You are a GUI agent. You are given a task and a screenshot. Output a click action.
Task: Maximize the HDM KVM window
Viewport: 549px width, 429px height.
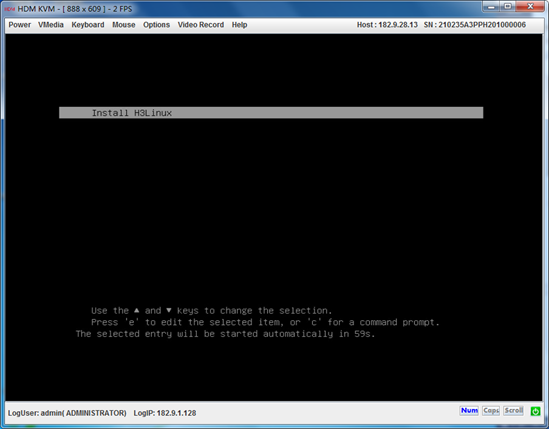click(507, 7)
